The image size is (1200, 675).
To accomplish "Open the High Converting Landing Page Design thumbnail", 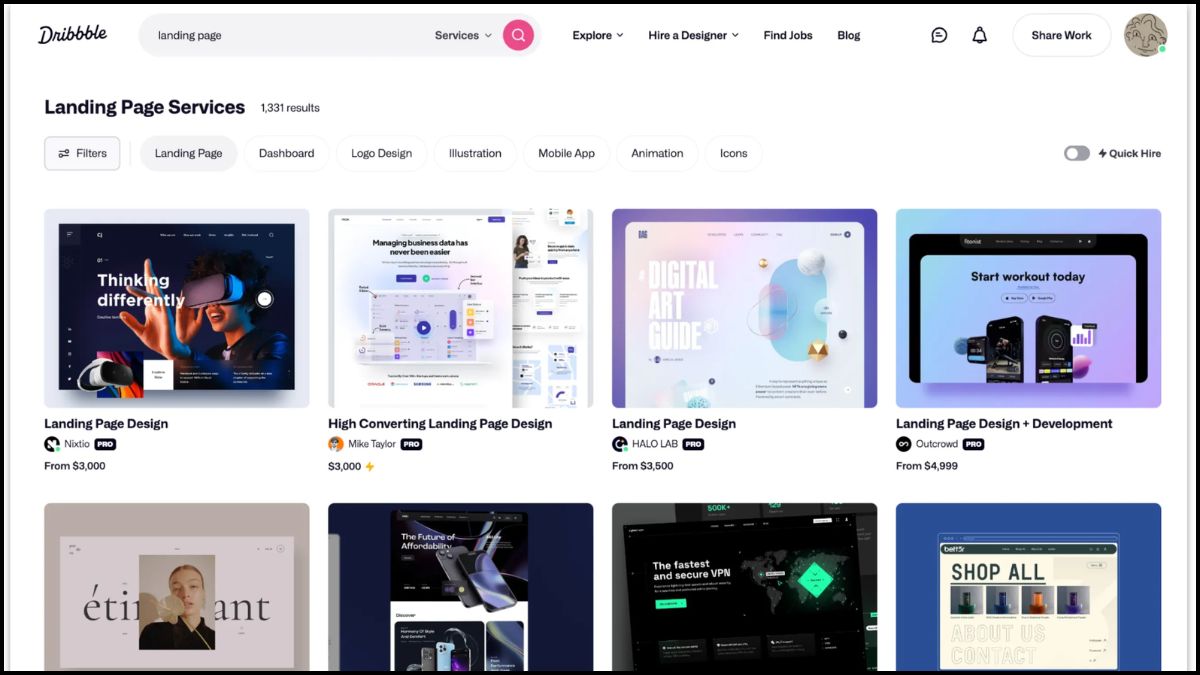I will (461, 308).
